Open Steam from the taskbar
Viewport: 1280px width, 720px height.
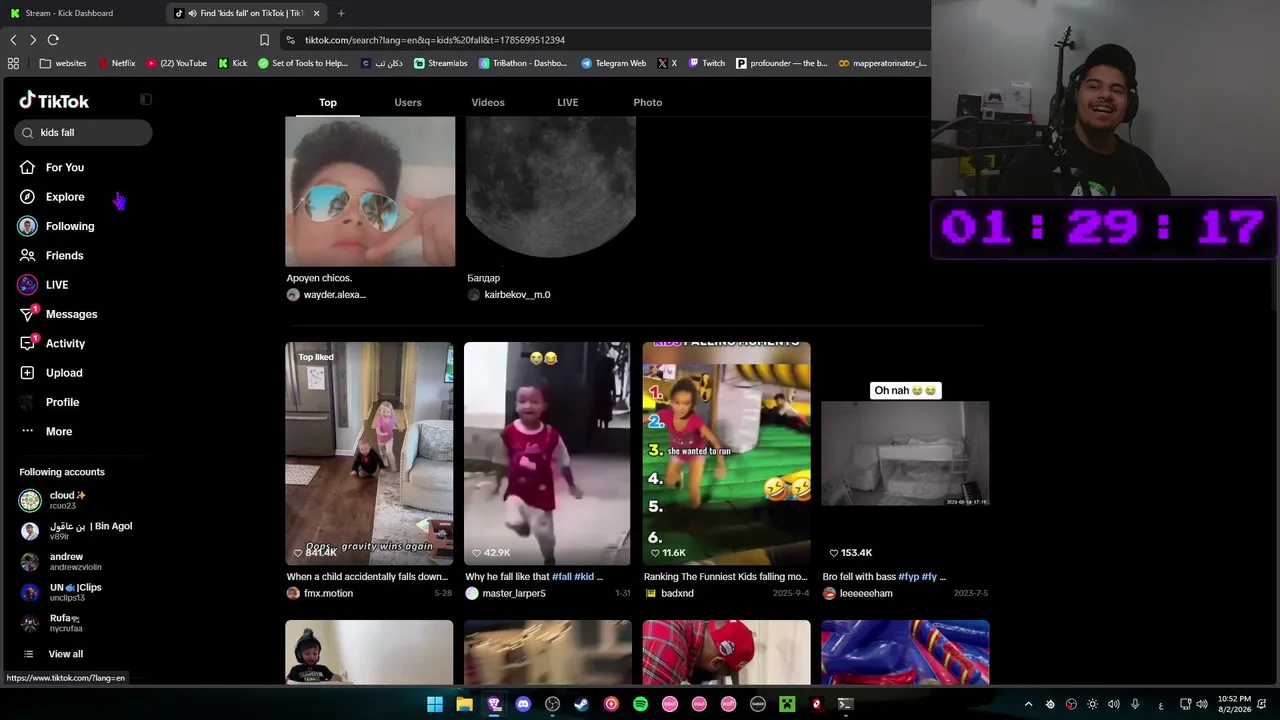pos(581,704)
